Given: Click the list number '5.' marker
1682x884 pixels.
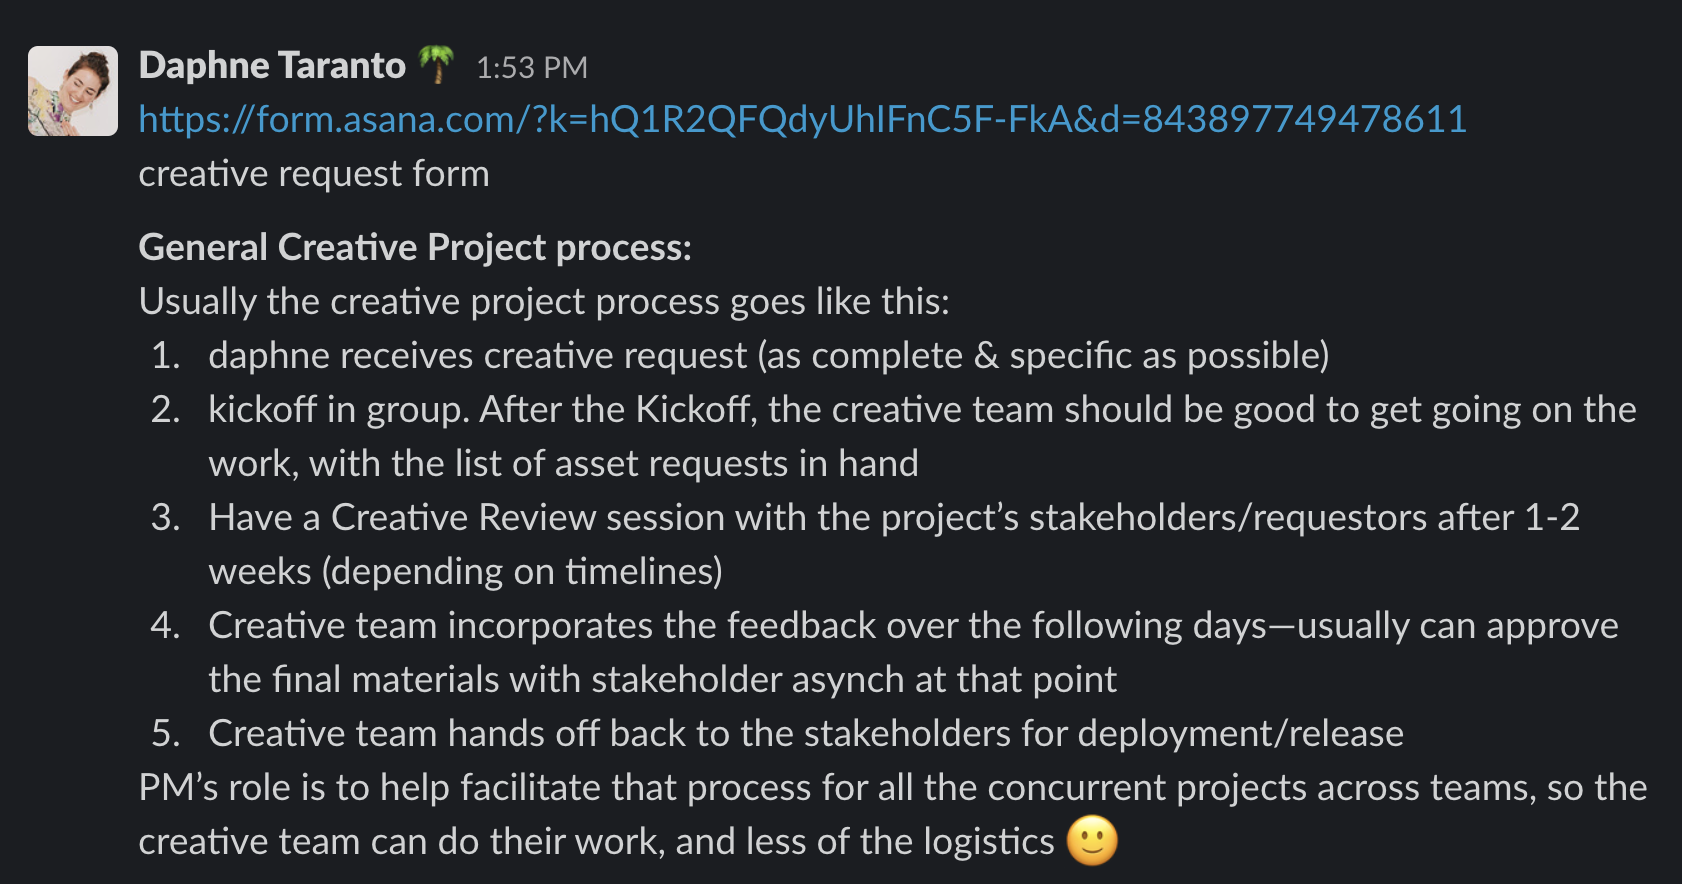Looking at the screenshot, I should pos(166,734).
